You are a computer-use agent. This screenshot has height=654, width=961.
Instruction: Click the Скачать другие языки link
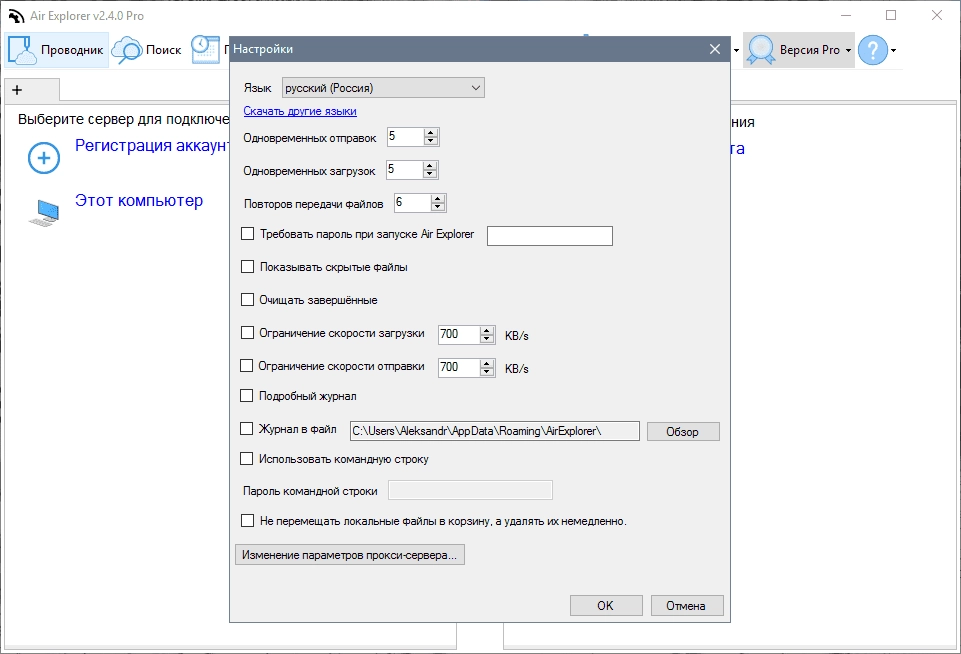click(x=300, y=111)
